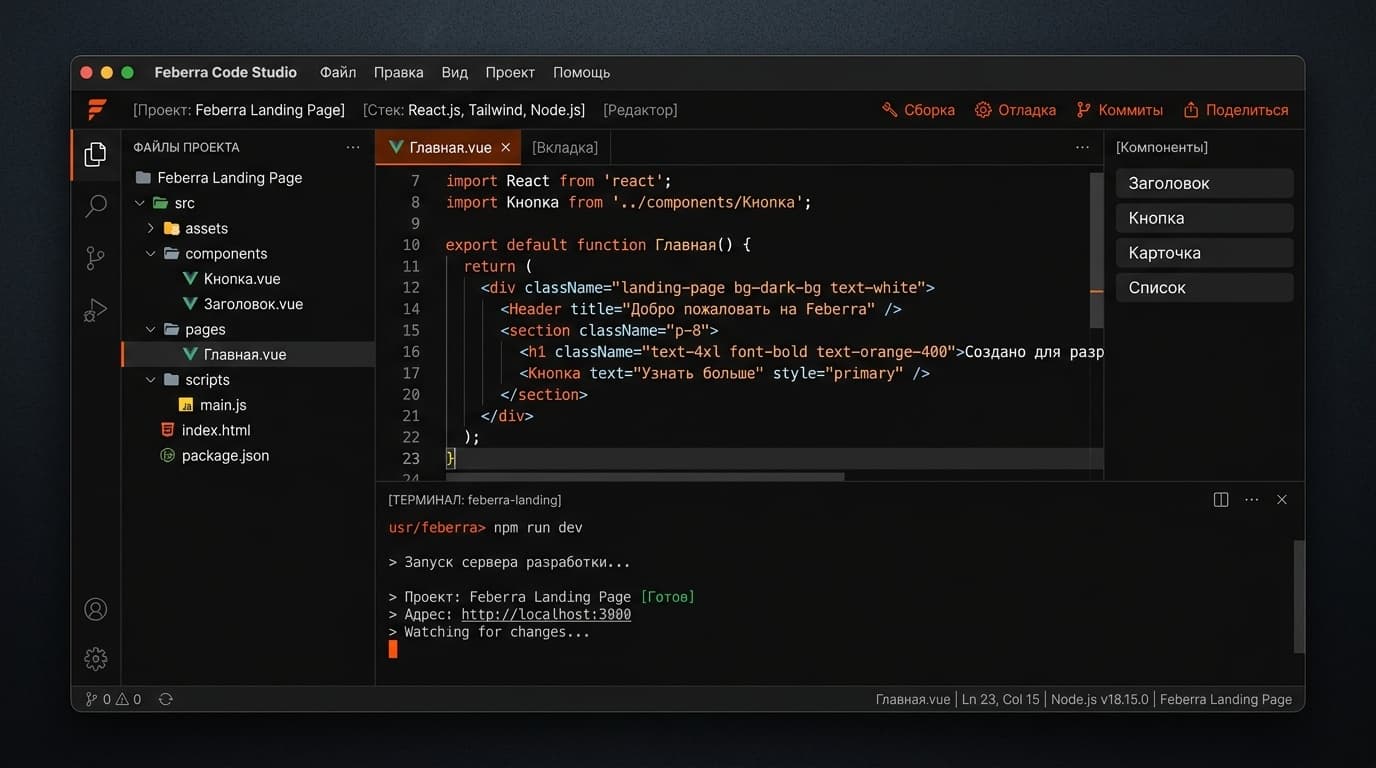Screen dimensions: 1376x768
Task: Open more options icon in Файлы проекта header
Action: [x=353, y=146]
